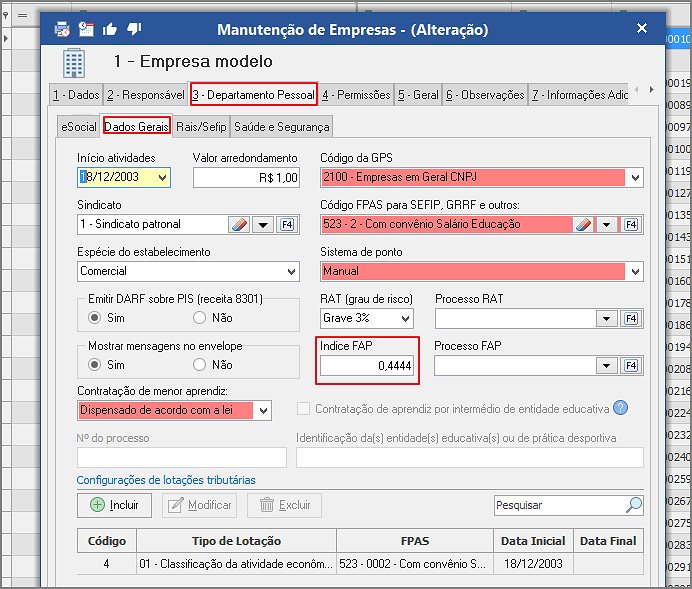This screenshot has height=589, width=692.
Task: Expand the RAT grau de risco dropdown
Action: click(x=404, y=319)
